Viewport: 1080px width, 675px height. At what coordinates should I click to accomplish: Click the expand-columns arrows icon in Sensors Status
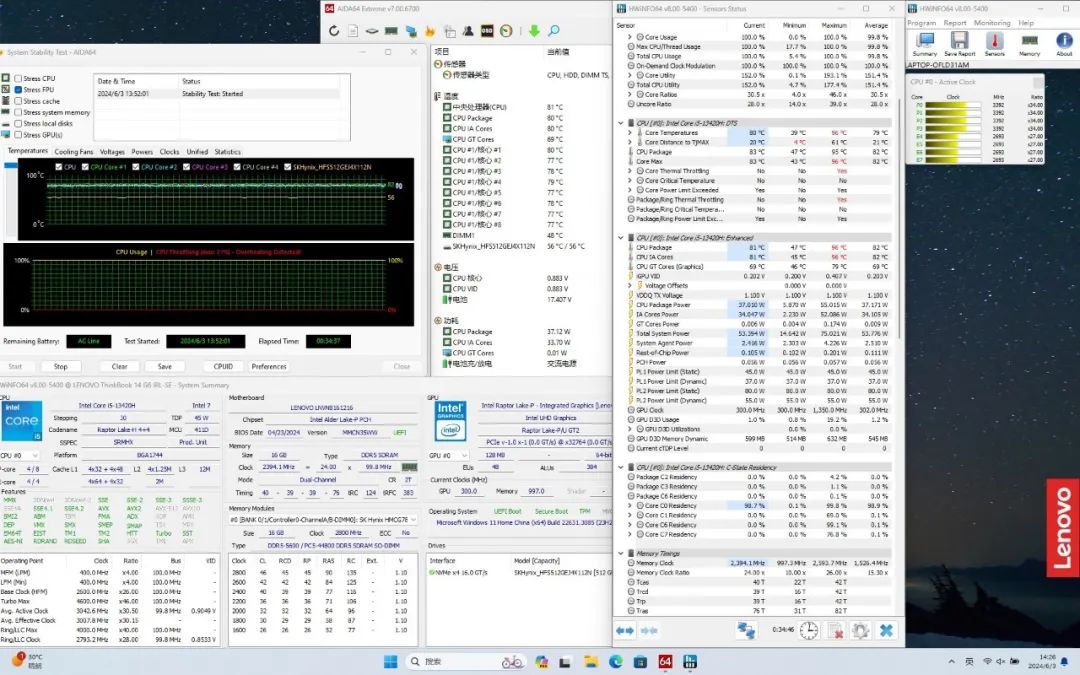click(625, 630)
